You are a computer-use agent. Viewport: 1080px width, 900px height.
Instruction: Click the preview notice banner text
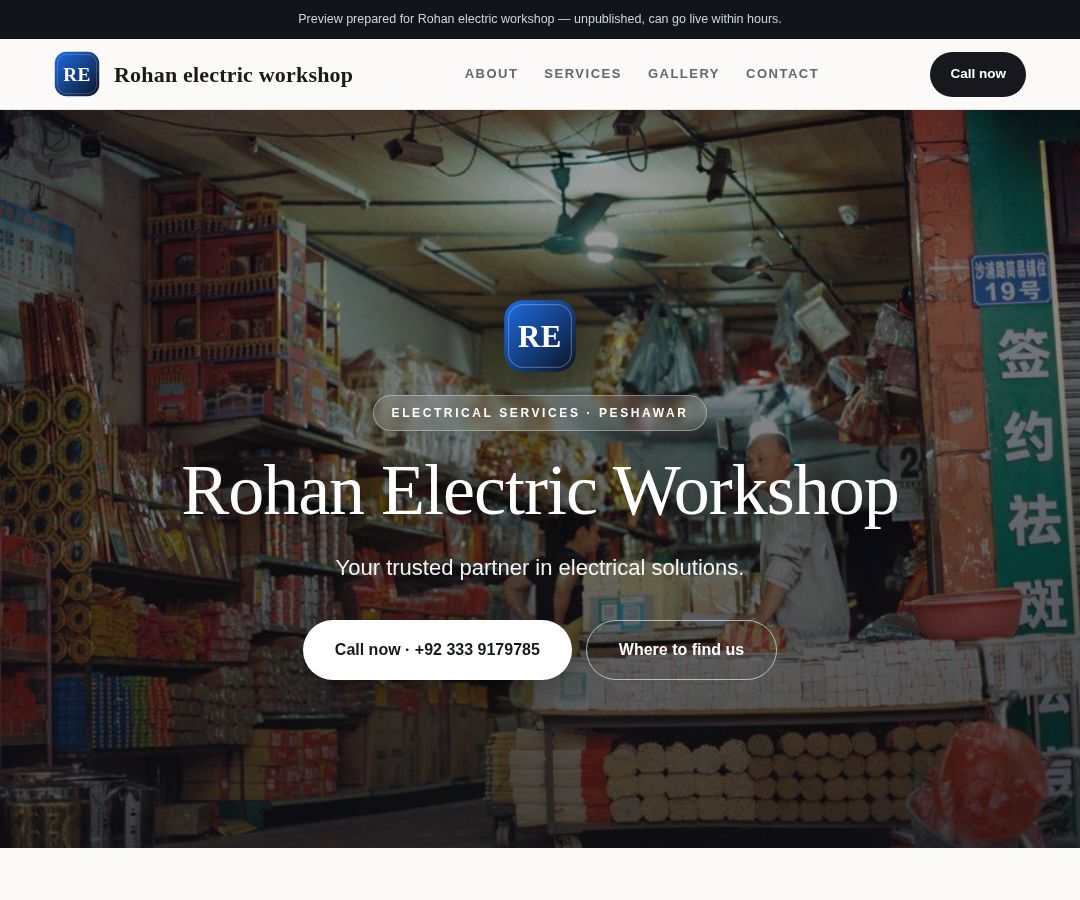[540, 19]
